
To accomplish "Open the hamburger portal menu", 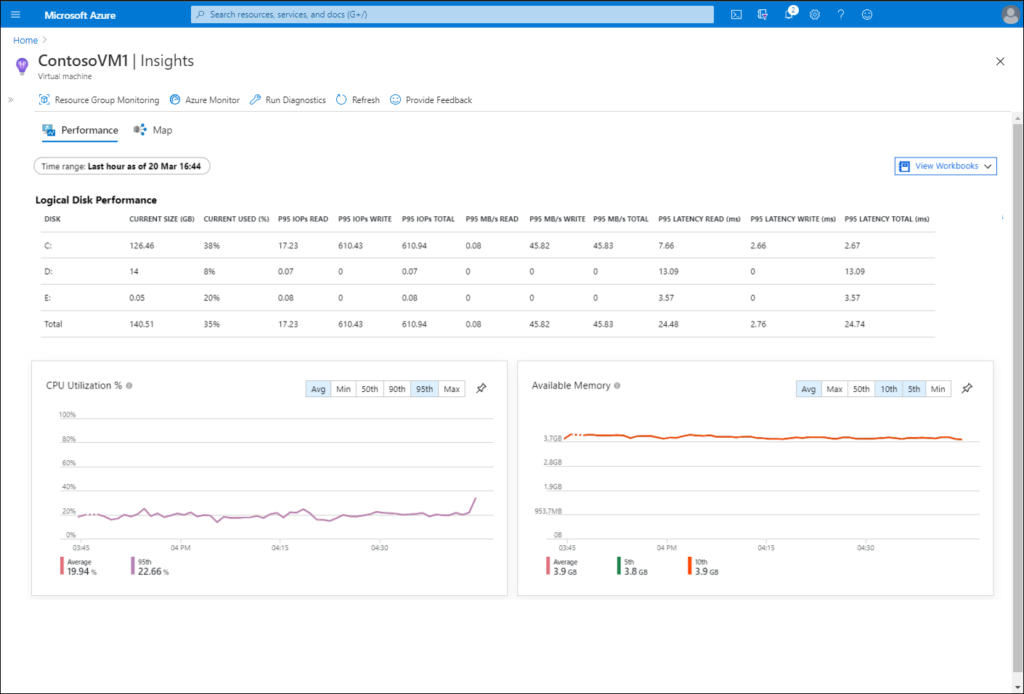I will coord(15,14).
